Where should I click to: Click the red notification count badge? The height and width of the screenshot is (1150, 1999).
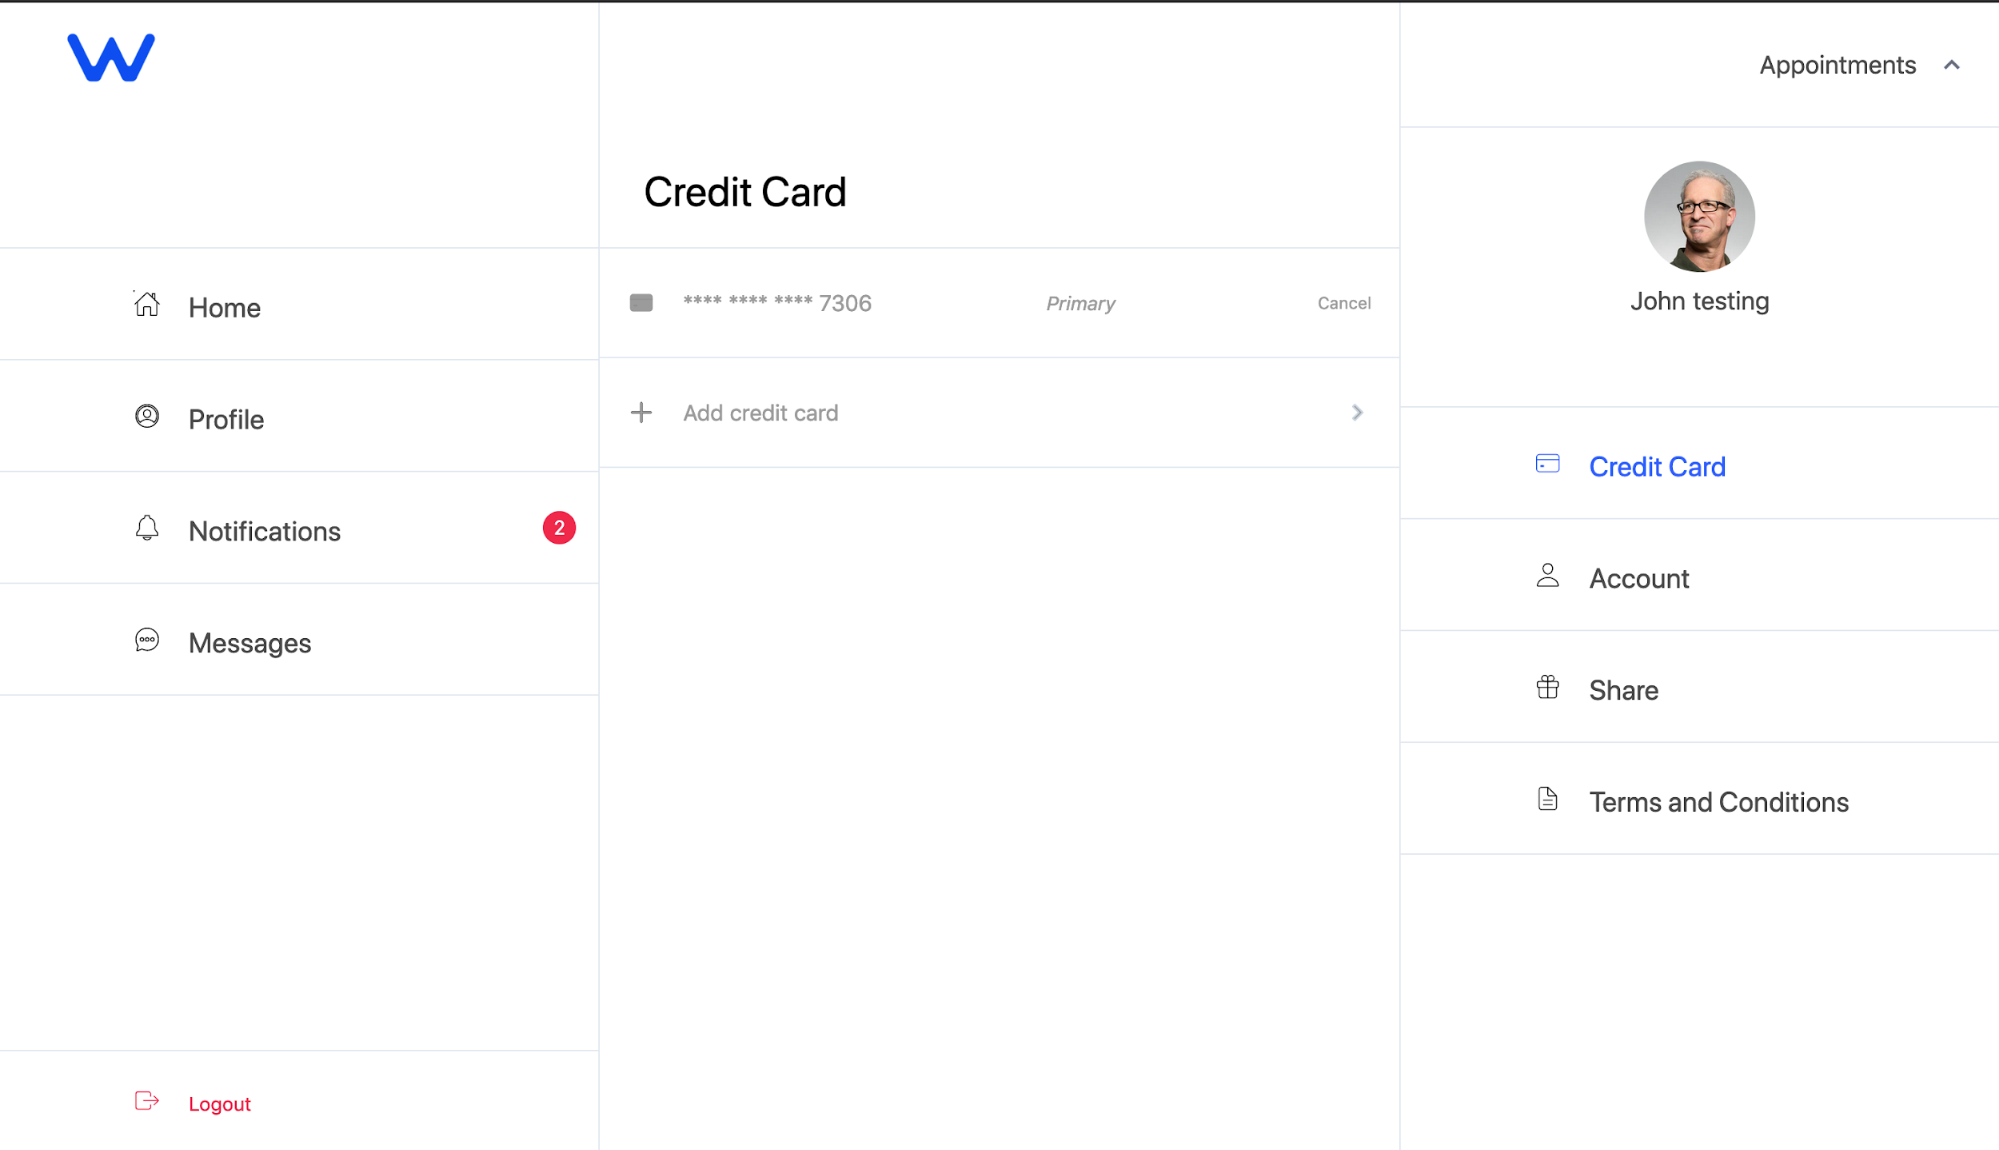(x=559, y=527)
